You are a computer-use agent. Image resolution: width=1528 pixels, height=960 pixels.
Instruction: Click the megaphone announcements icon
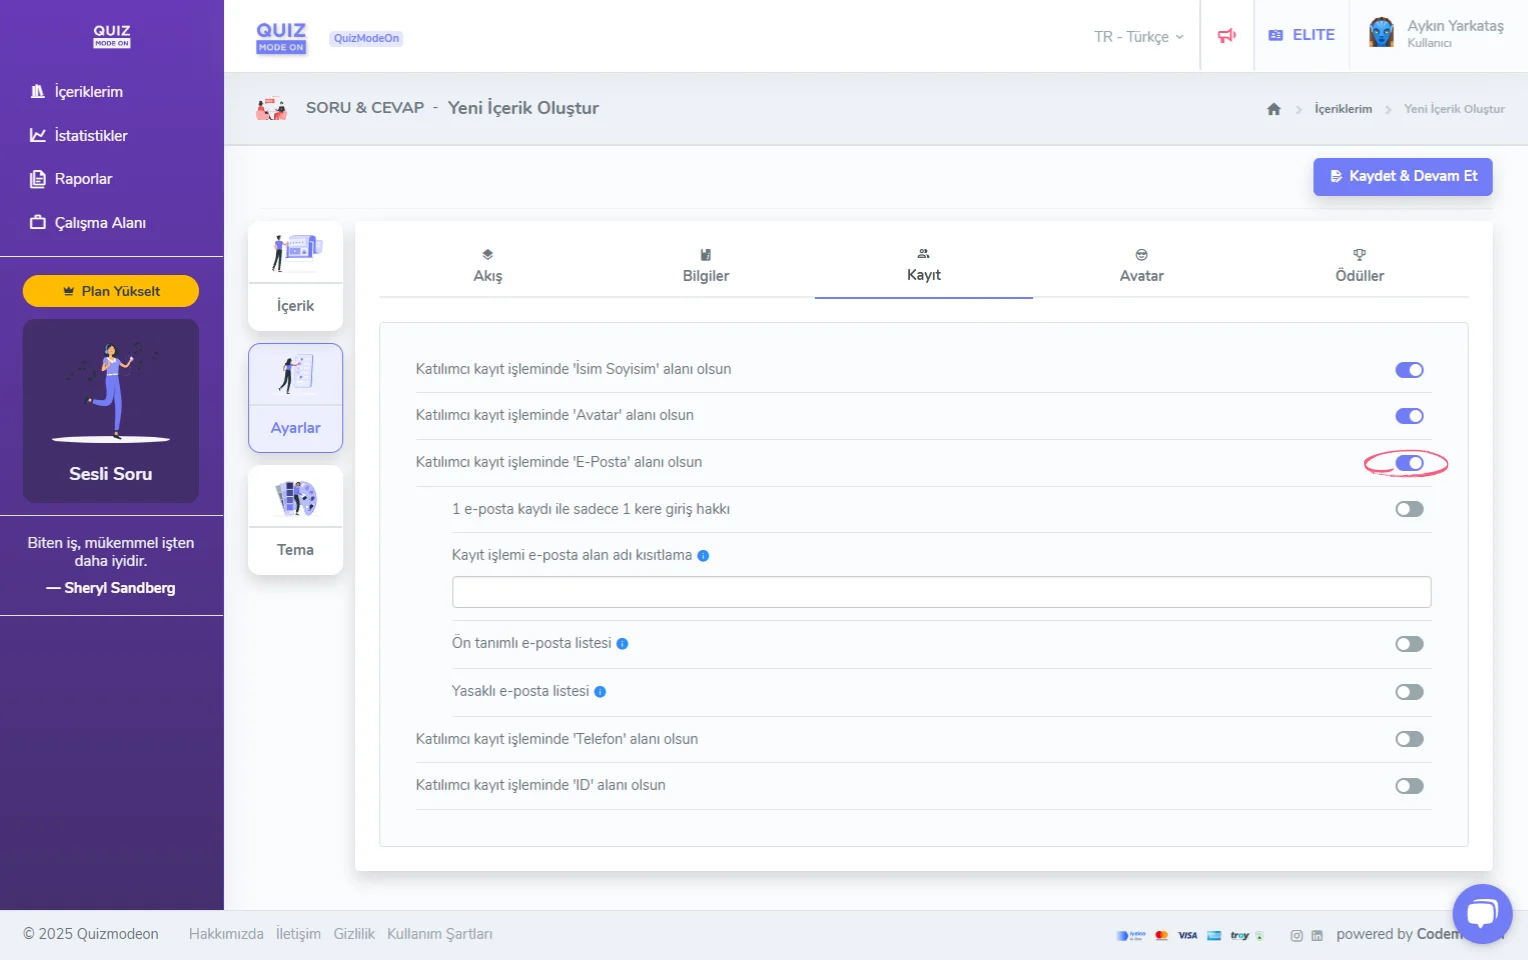click(x=1226, y=36)
